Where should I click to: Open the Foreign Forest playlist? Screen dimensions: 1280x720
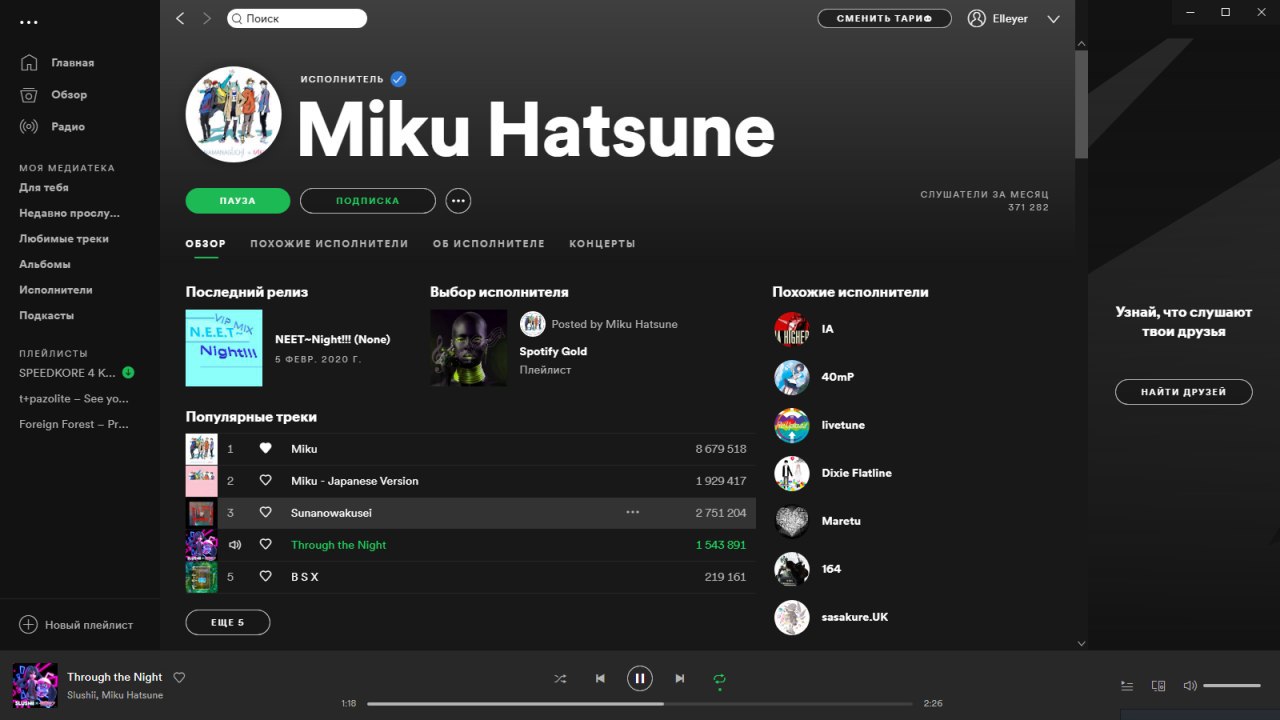pyautogui.click(x=74, y=424)
